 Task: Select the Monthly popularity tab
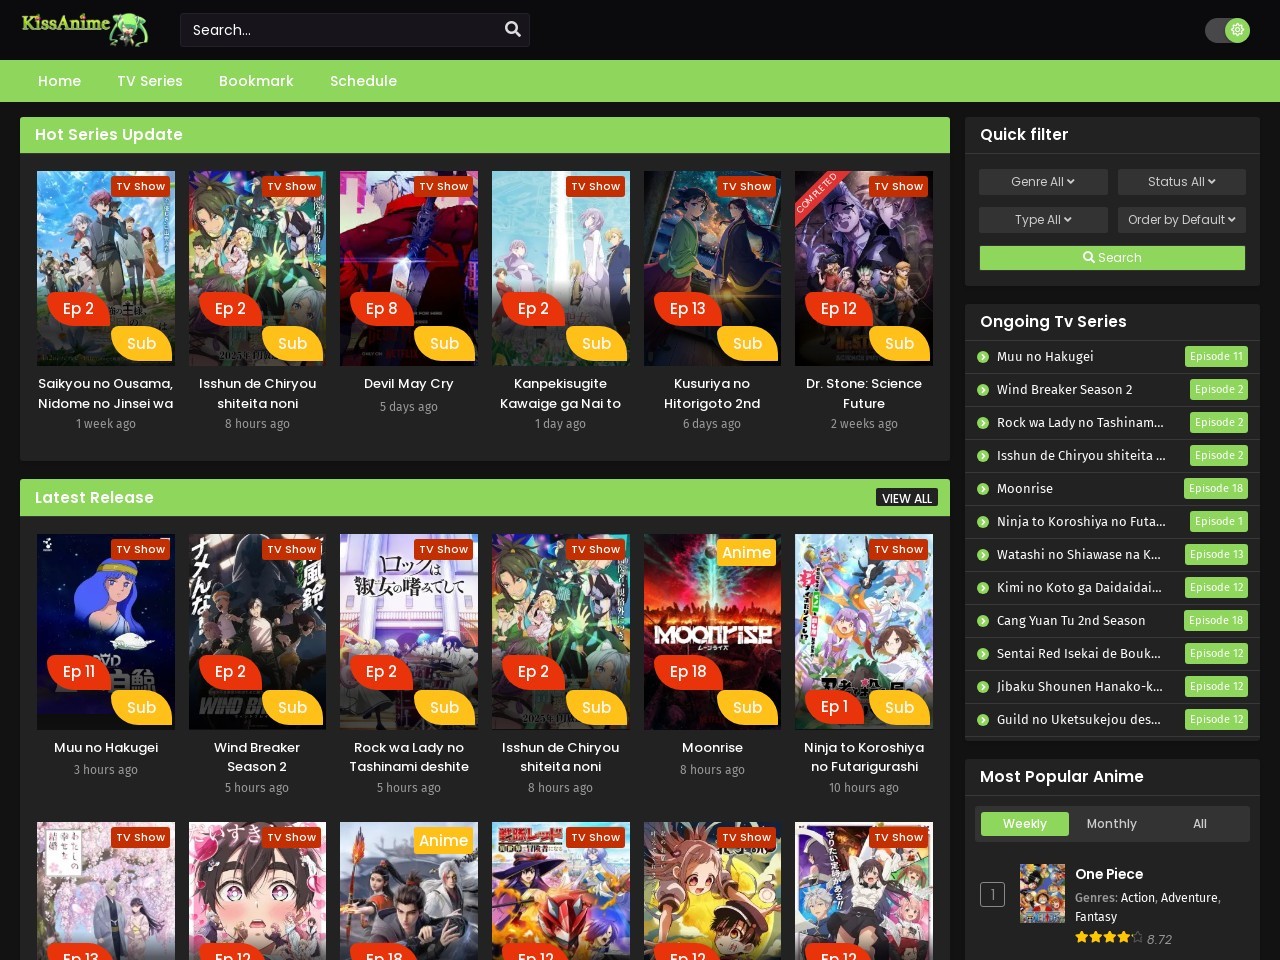[x=1112, y=823]
